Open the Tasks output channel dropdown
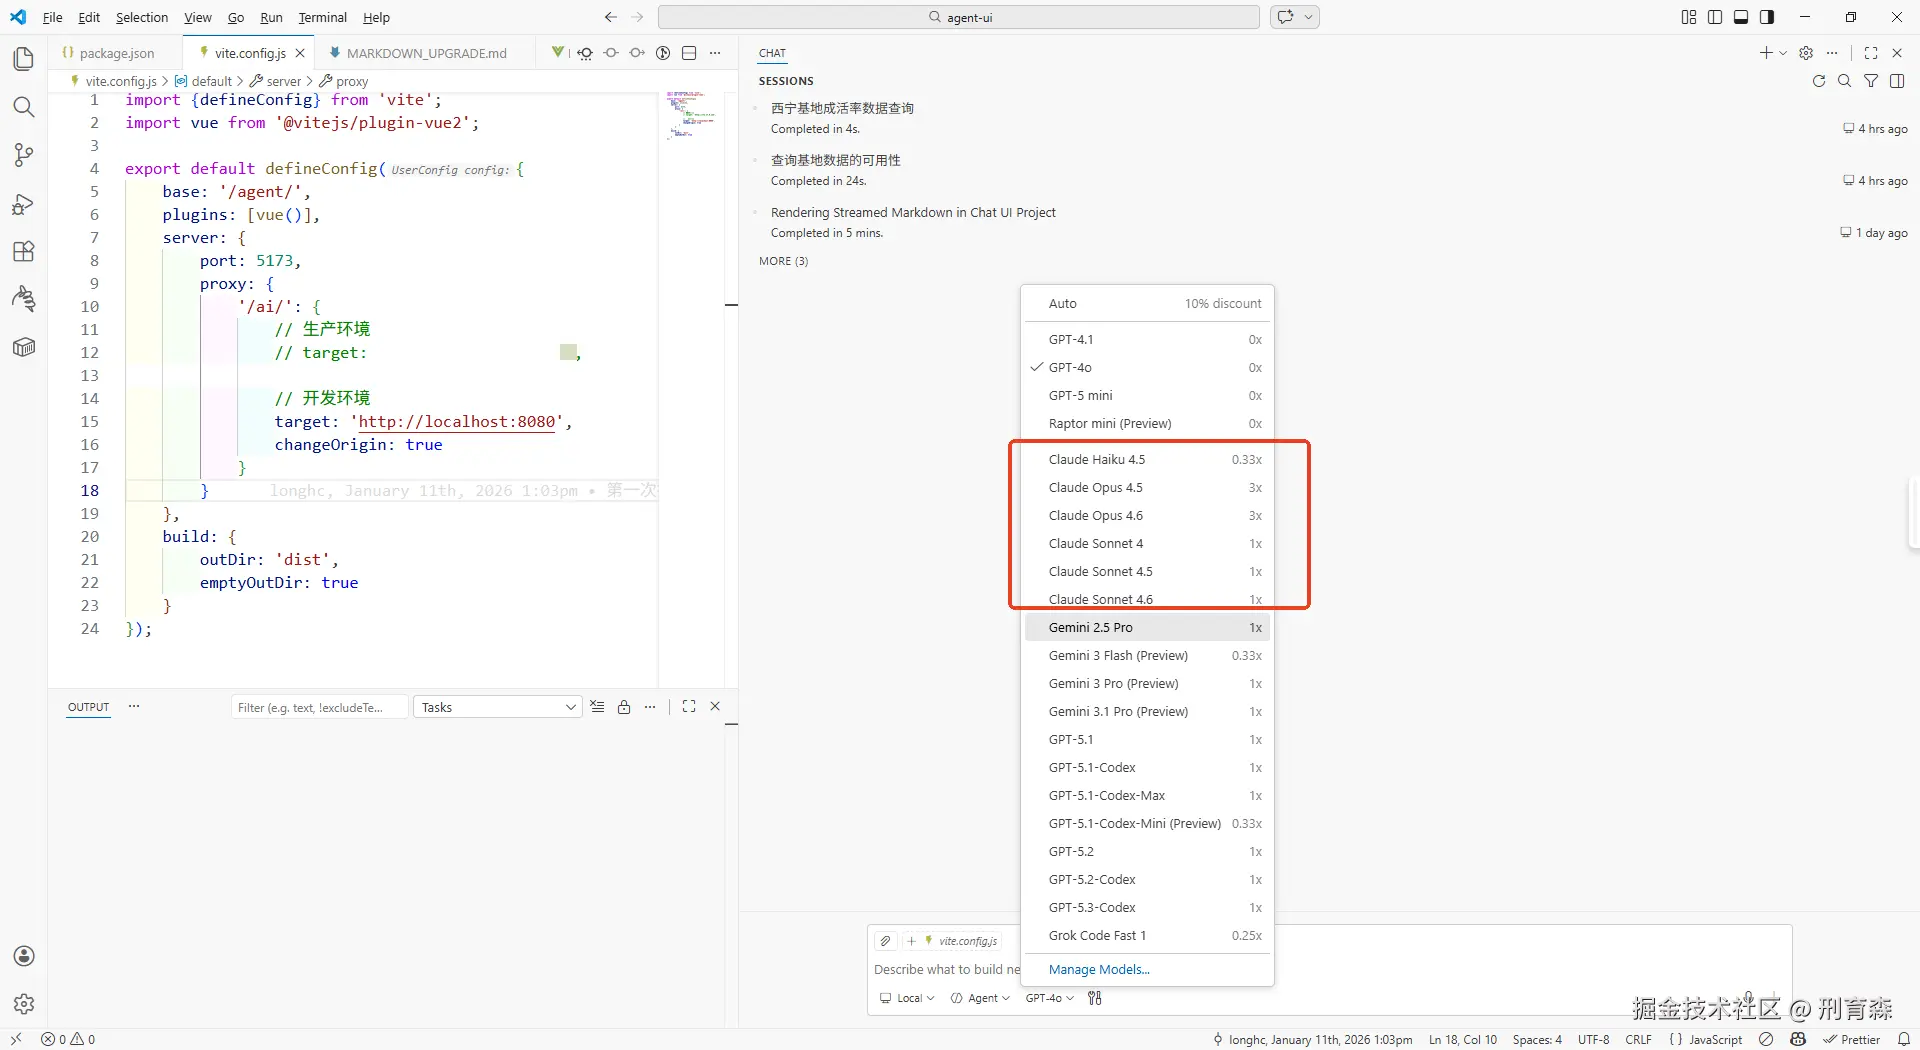 click(x=497, y=707)
